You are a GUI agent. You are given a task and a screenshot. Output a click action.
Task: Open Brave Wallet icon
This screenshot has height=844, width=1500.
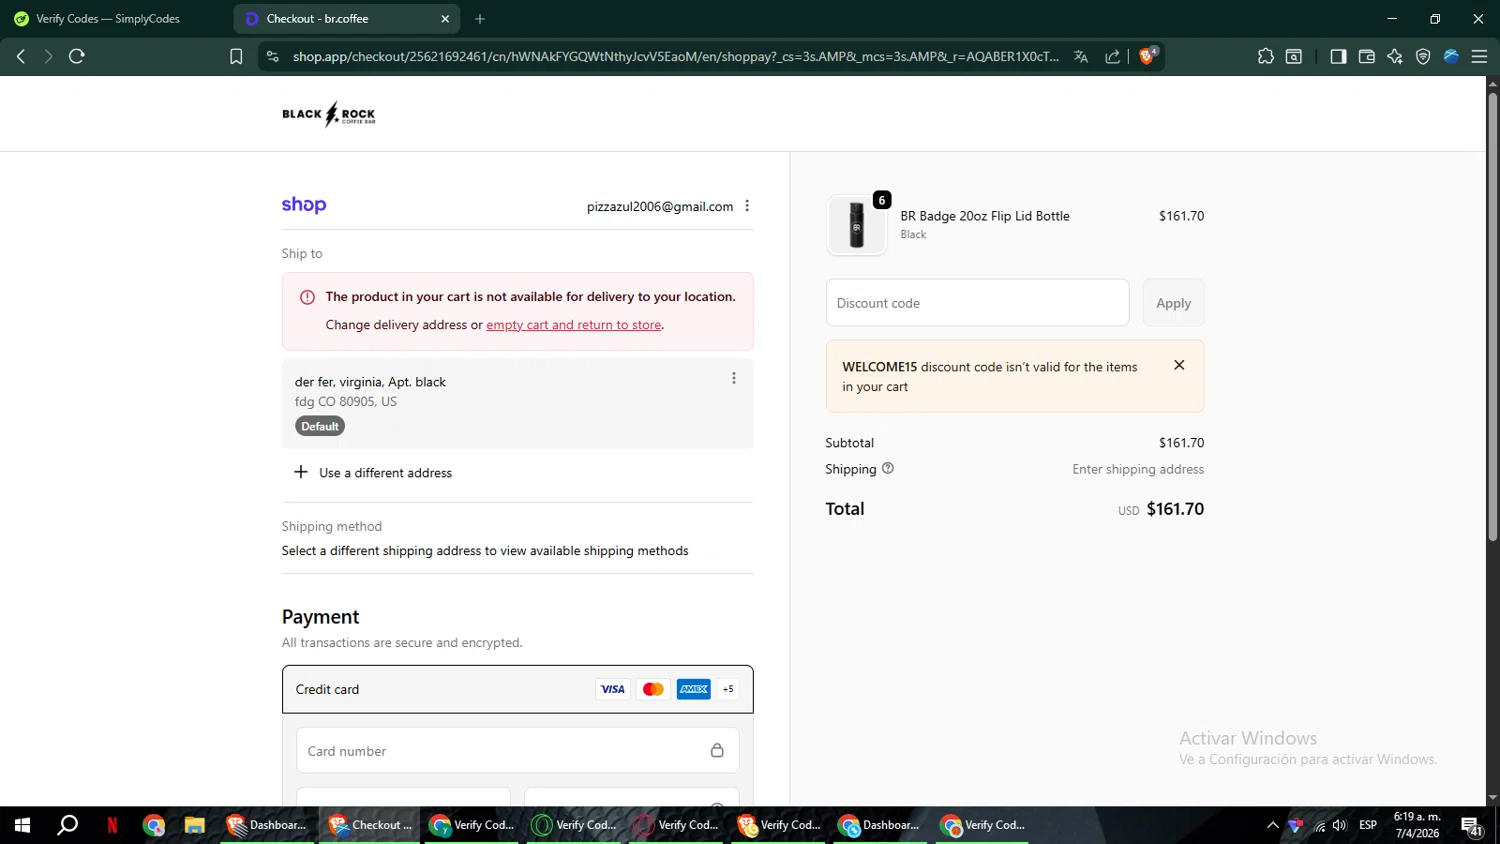(x=1367, y=57)
